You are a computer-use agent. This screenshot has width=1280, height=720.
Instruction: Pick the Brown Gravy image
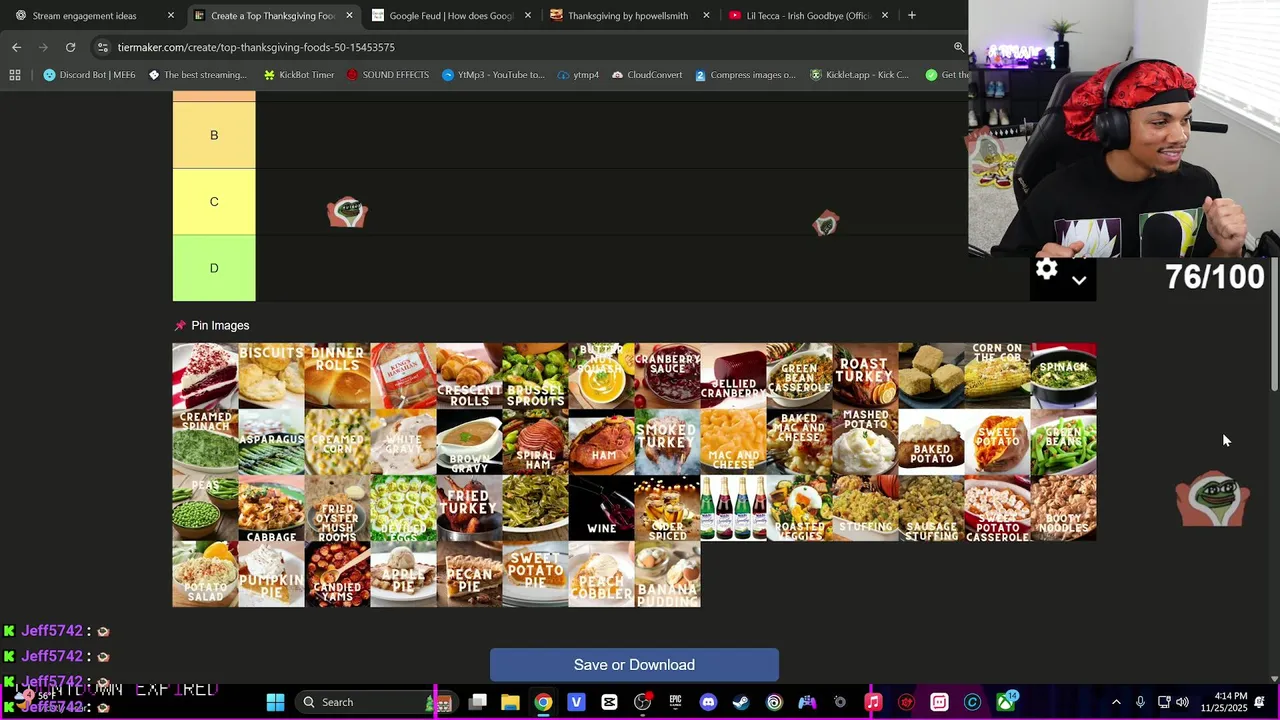tap(469, 442)
